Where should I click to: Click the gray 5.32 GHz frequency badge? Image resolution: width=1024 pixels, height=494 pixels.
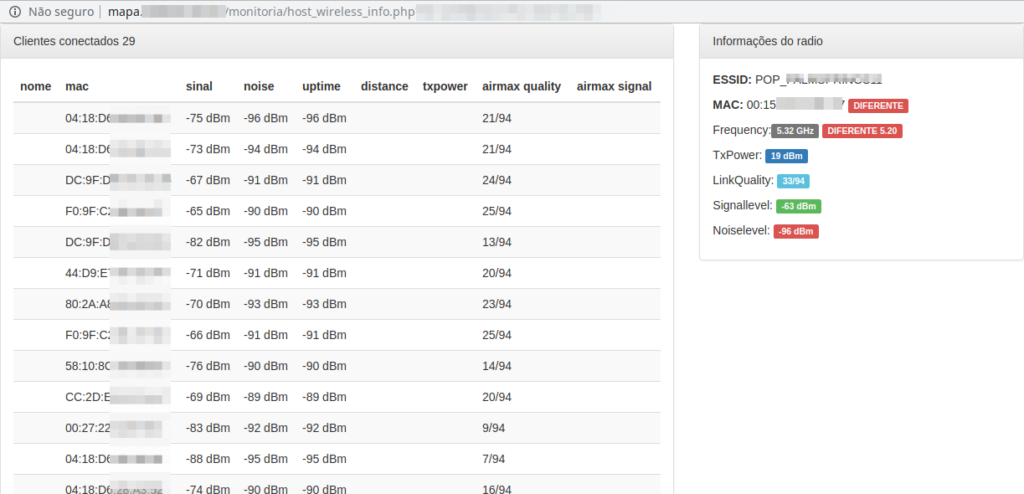click(x=796, y=131)
